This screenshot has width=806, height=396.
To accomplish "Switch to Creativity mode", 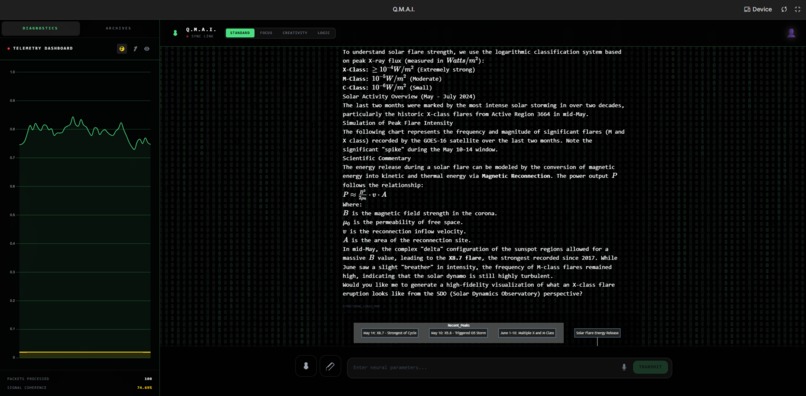I will 295,33.
